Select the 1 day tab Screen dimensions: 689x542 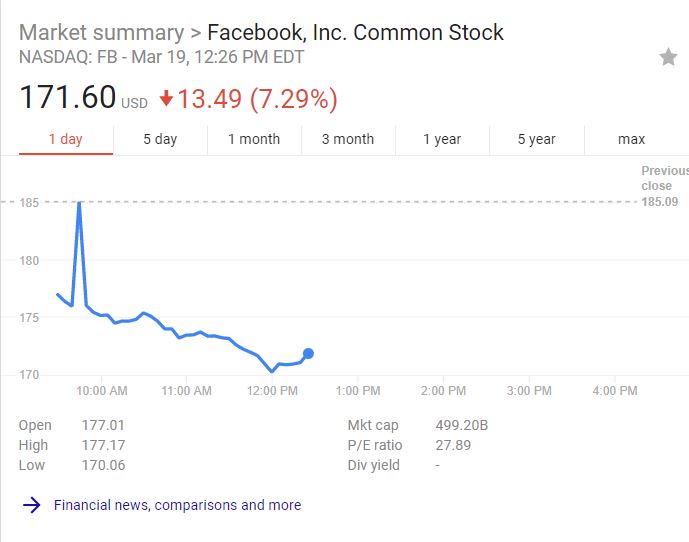coord(66,139)
